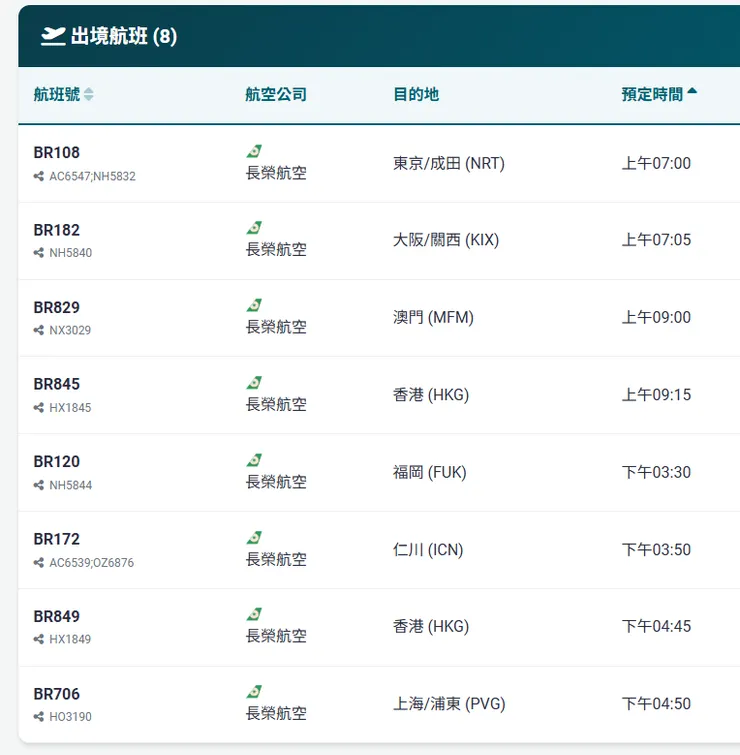Click EVA Air logo in BR182 row
This screenshot has height=755, width=740.
click(254, 228)
